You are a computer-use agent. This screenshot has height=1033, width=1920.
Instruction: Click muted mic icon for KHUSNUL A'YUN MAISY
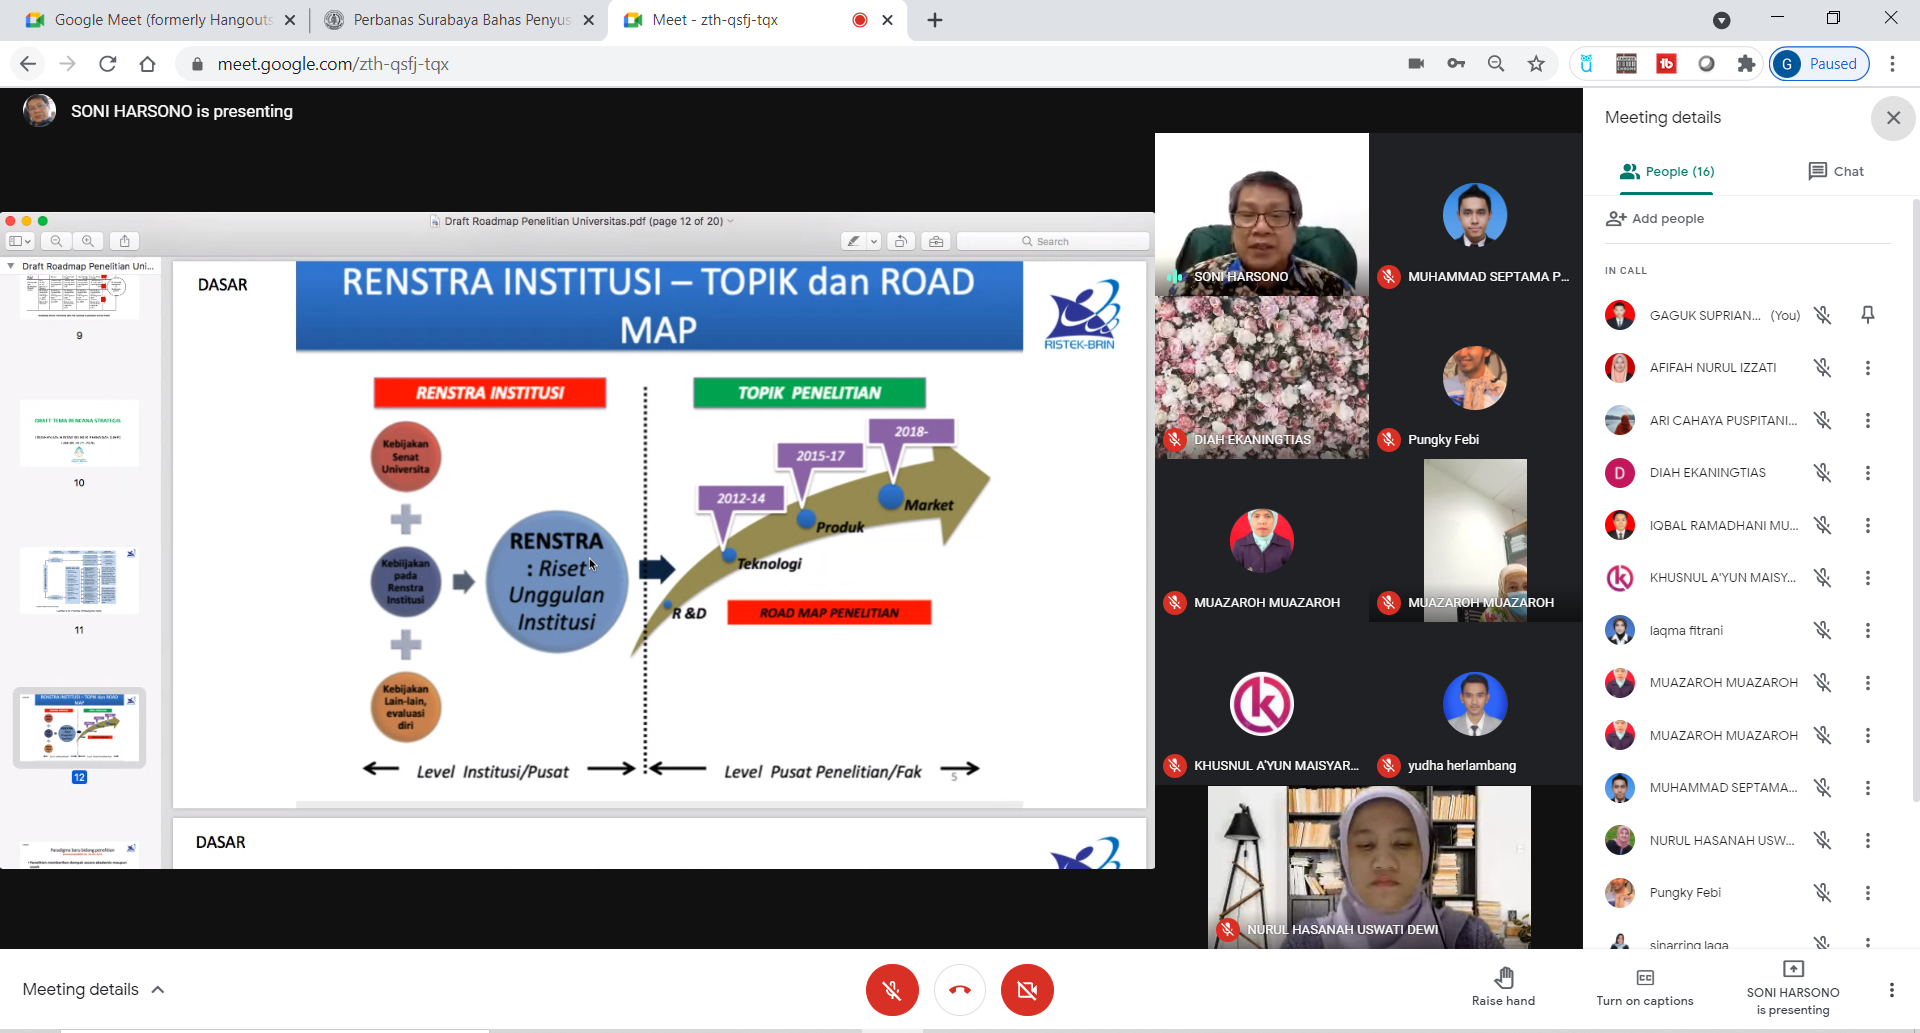click(1823, 578)
